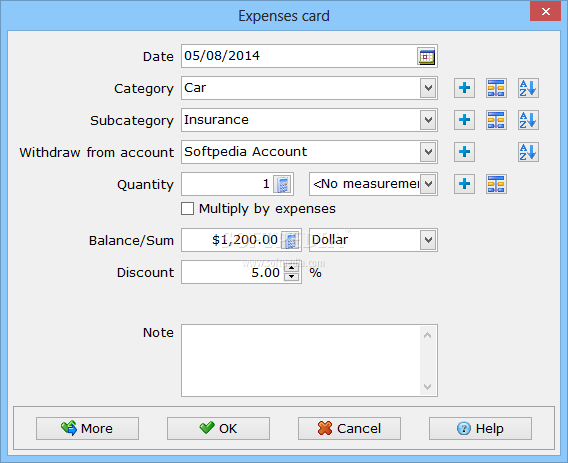This screenshot has width=568, height=463.
Task: Enable Multiply by expenses checkbox
Action: 187,209
